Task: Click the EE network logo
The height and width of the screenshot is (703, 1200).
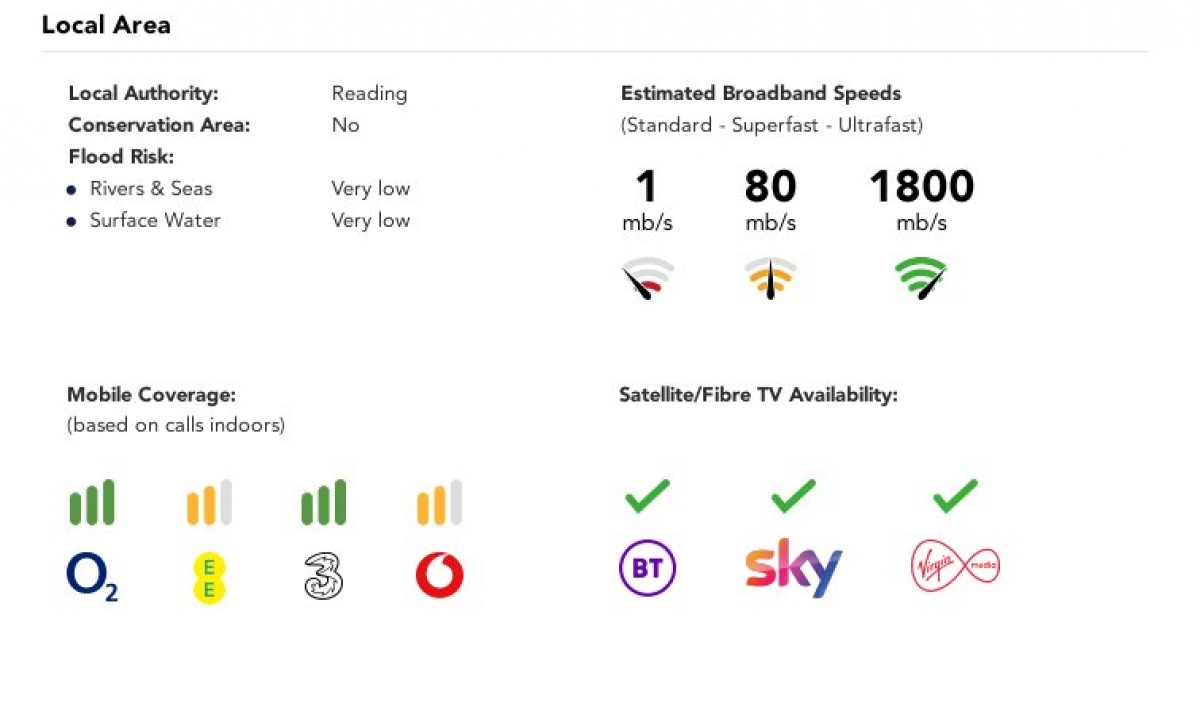Action: [x=209, y=578]
